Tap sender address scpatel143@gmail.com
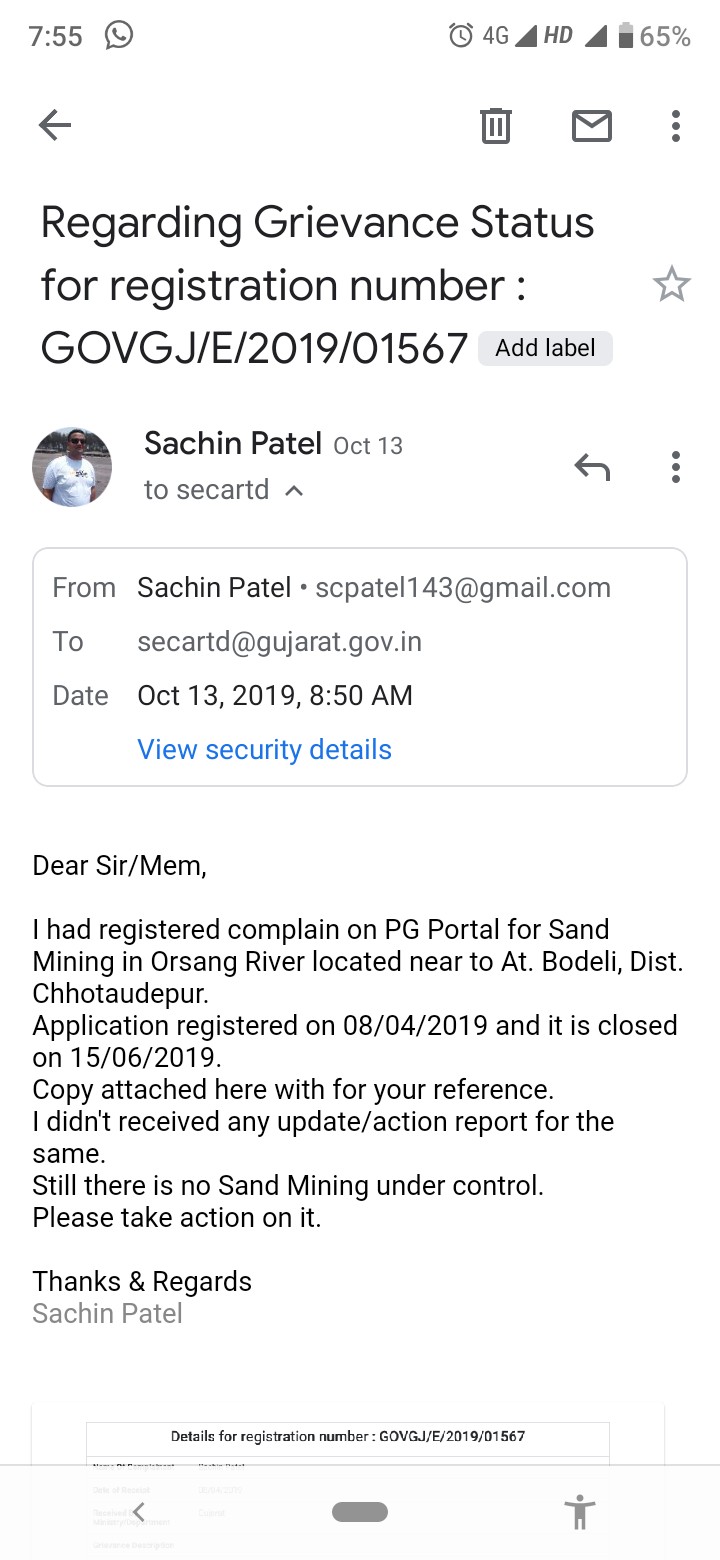The width and height of the screenshot is (720, 1560). point(463,587)
